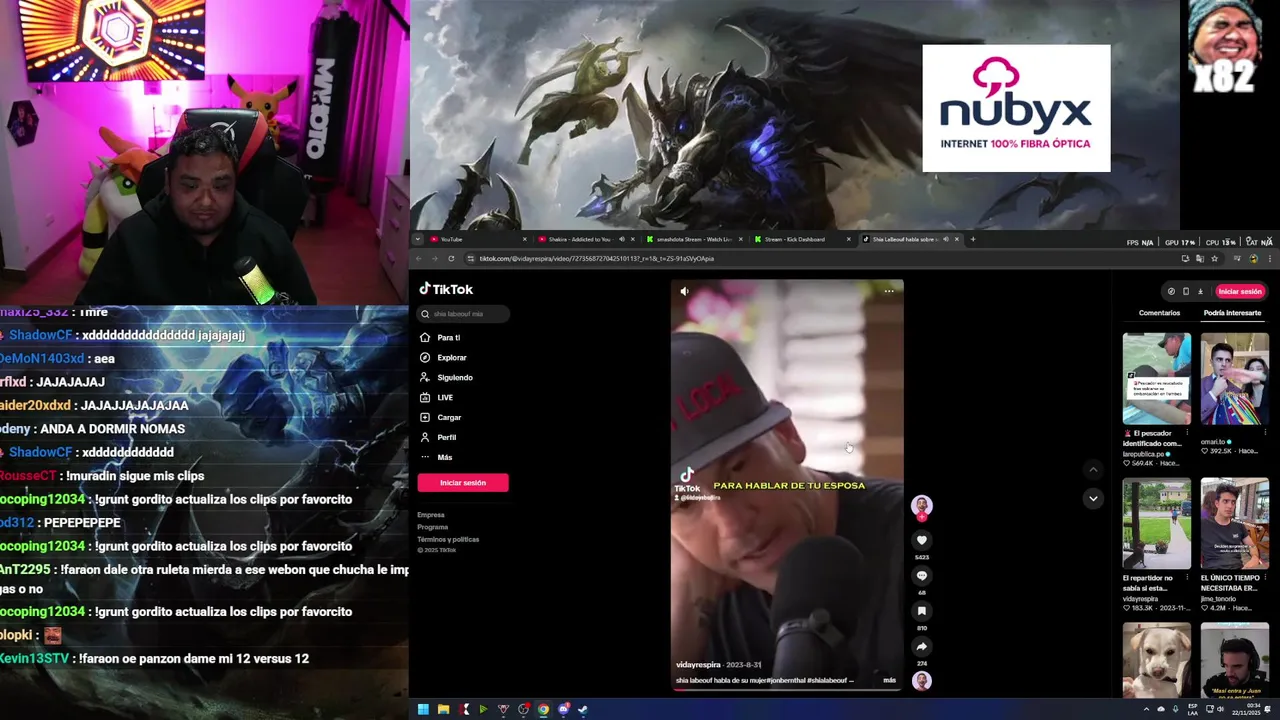Go back in the browser
This screenshot has width=1280, height=720.
pyautogui.click(x=419, y=259)
